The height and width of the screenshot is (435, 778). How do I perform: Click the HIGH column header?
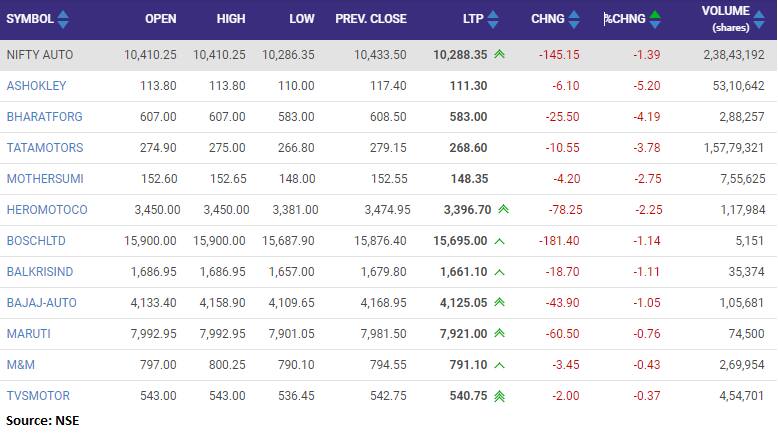point(231,19)
